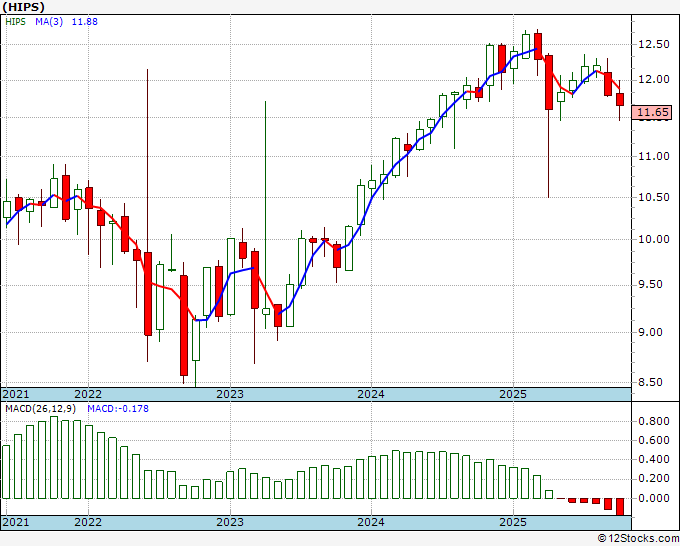The image size is (680, 546).
Task: Click the largest negative red MACD histogram bar
Action: pyautogui.click(x=620, y=507)
